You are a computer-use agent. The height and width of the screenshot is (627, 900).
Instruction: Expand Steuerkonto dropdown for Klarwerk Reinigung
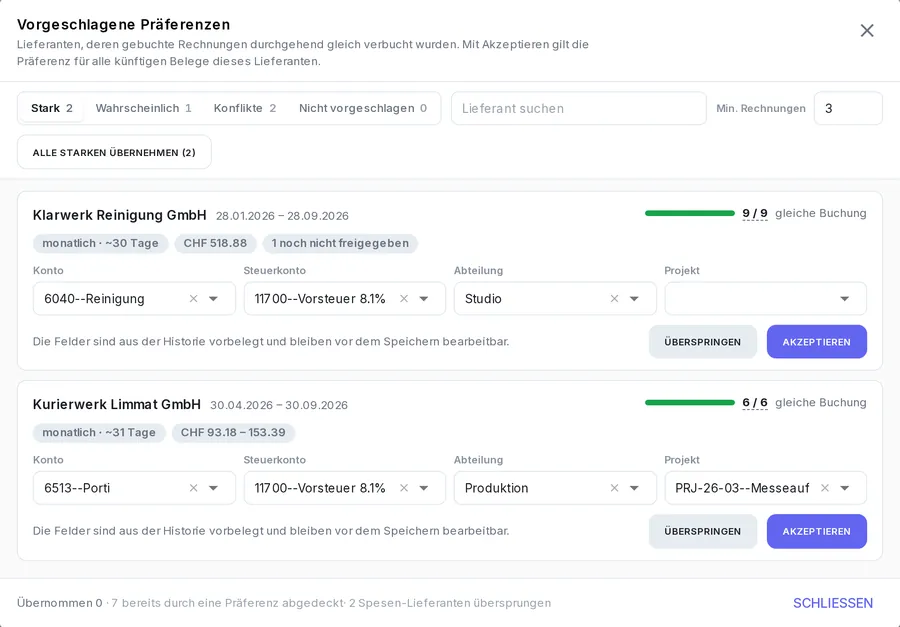point(424,299)
